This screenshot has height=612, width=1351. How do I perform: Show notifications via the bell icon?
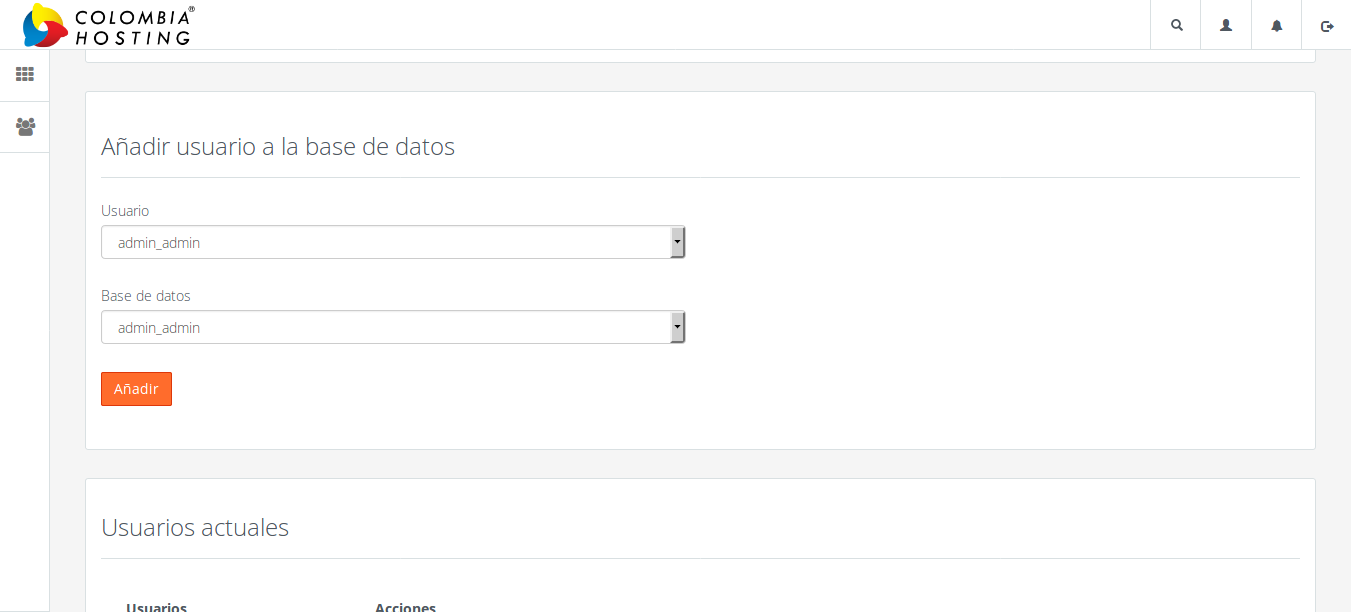(1277, 25)
